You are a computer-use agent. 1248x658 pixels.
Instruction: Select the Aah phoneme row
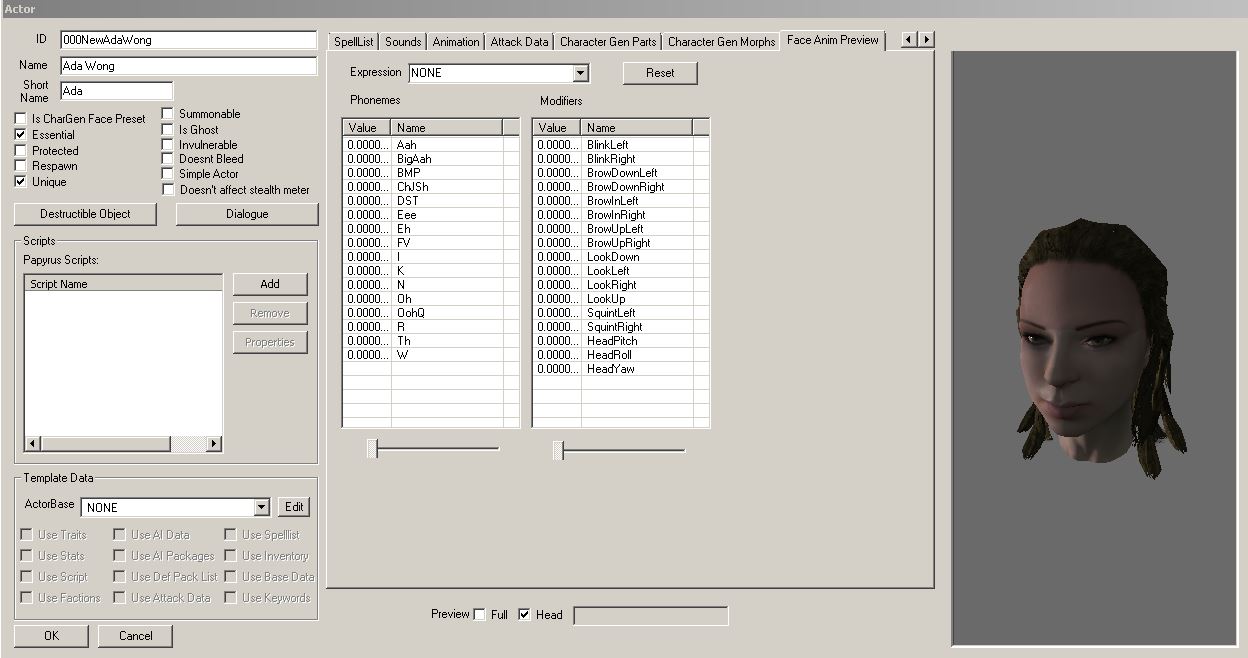pos(431,145)
